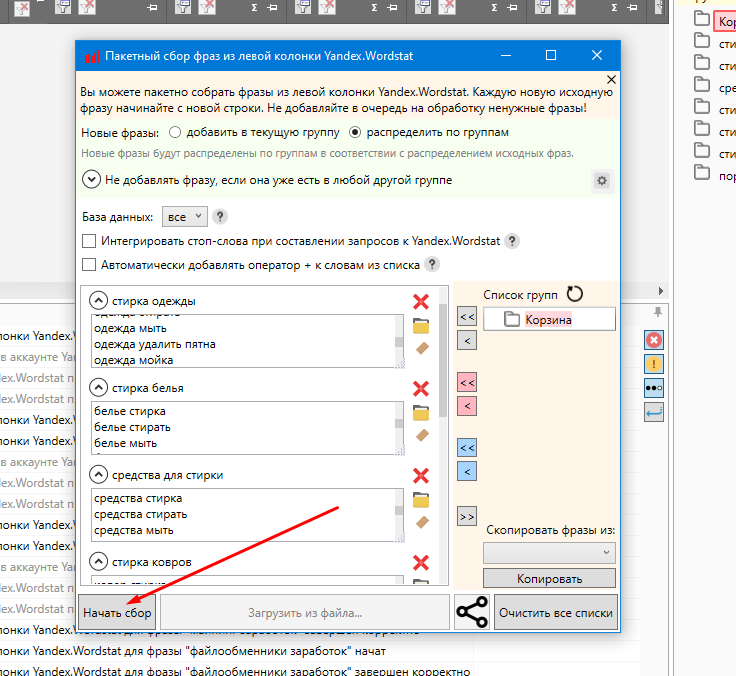Open folder icon of «средства для стирки» group
The width and height of the screenshot is (736, 676).
click(421, 500)
